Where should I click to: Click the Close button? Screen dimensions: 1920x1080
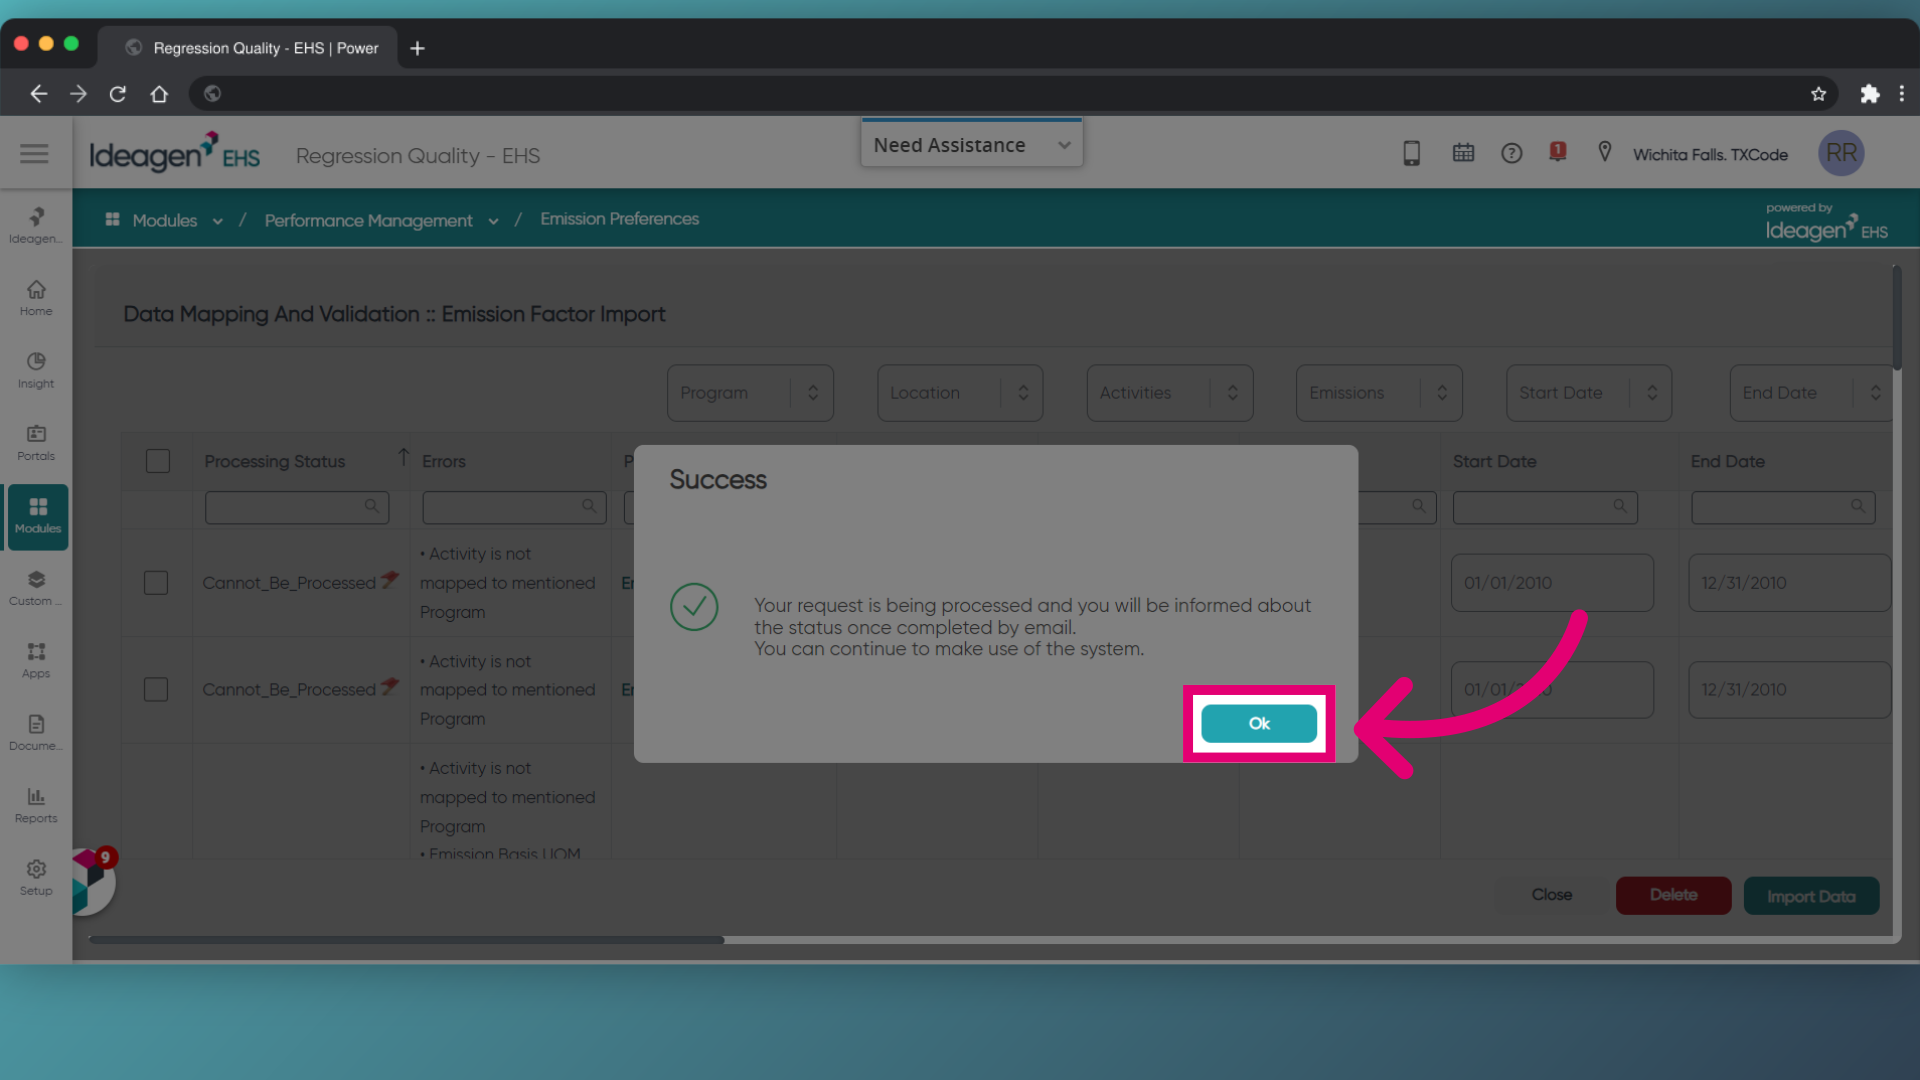pyautogui.click(x=1551, y=895)
